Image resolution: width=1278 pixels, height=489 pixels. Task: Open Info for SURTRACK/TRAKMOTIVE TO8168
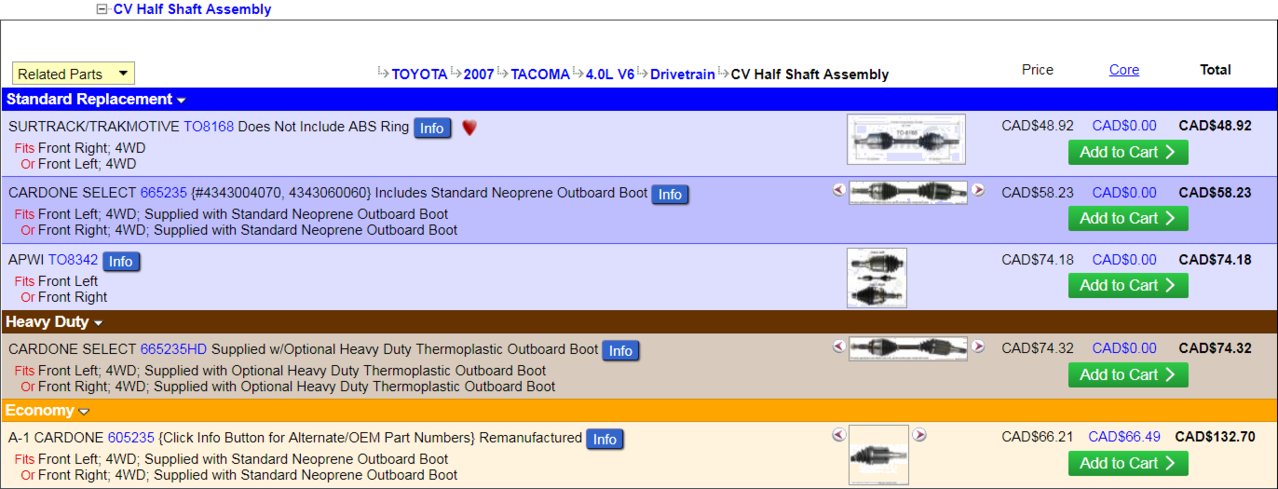pos(432,128)
